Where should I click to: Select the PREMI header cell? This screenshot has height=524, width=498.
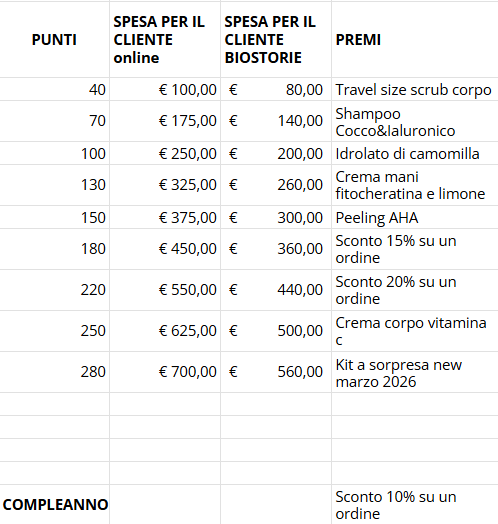click(415, 40)
